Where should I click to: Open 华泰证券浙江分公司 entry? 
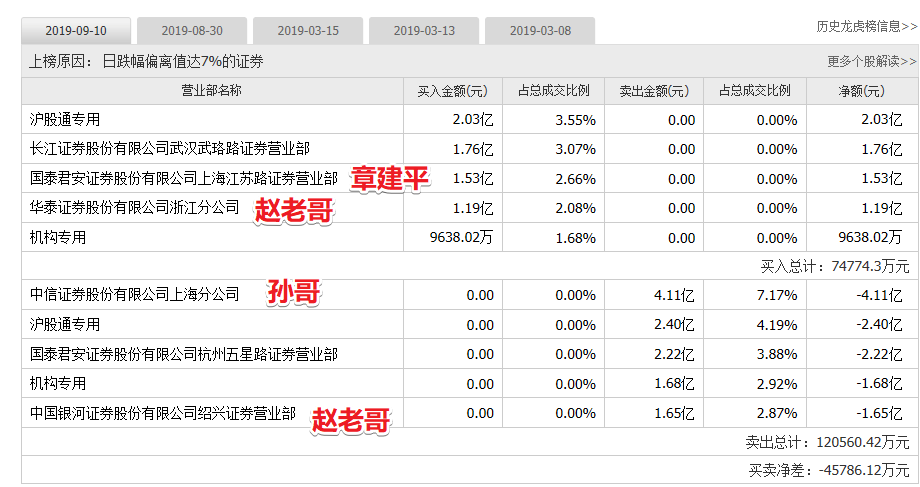point(134,208)
